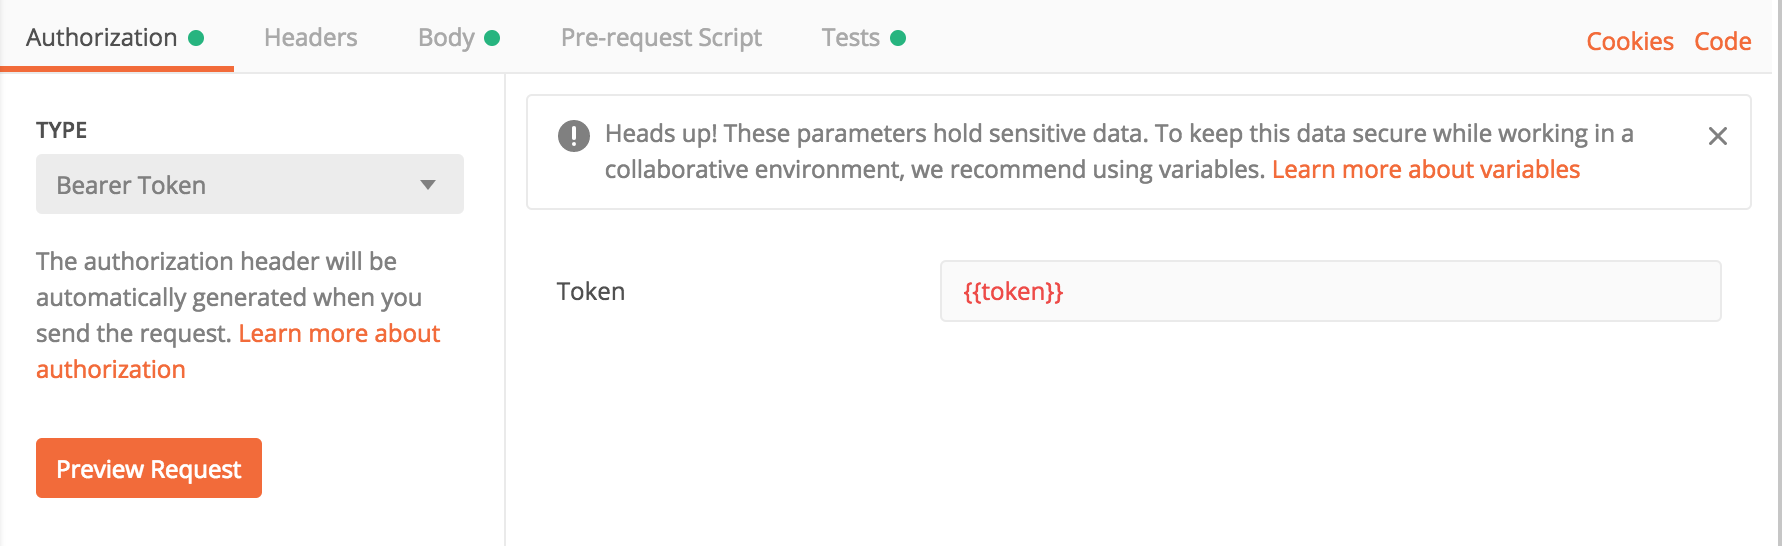Select the Authorization tab
Viewport: 1782px width, 546px height.
102,38
